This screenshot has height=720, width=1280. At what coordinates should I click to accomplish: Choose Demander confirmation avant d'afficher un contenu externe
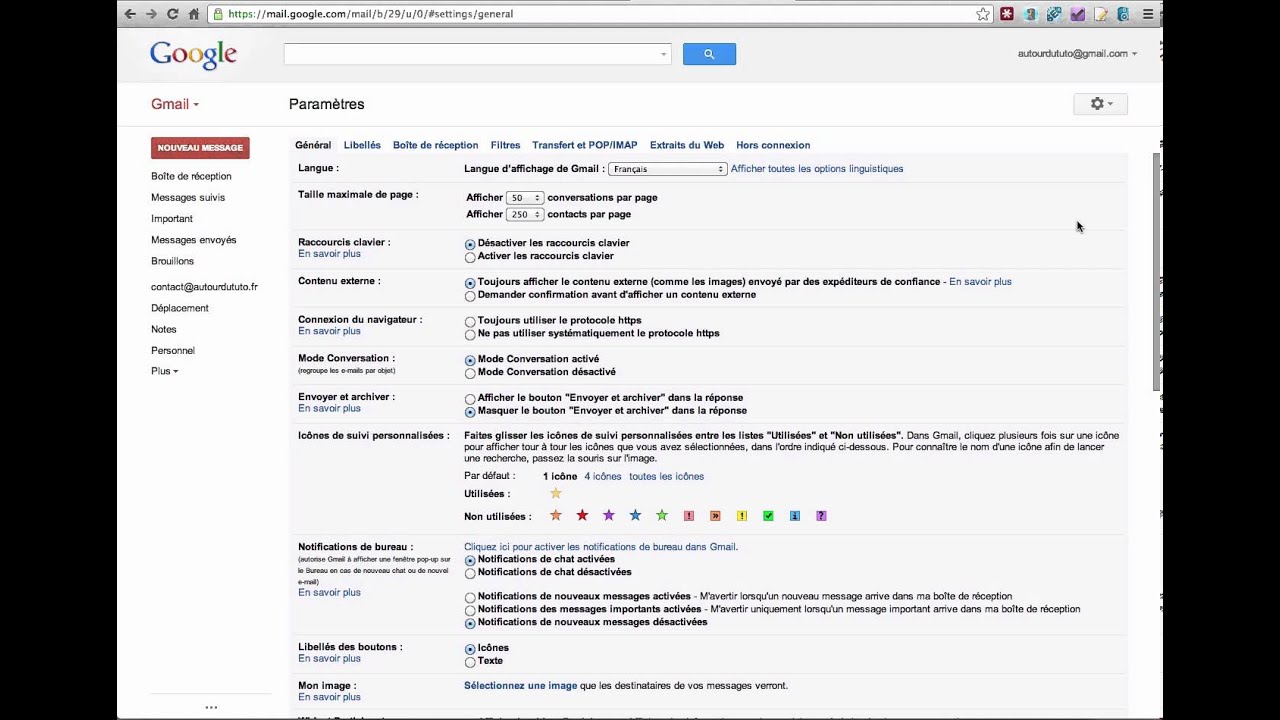pyautogui.click(x=470, y=296)
